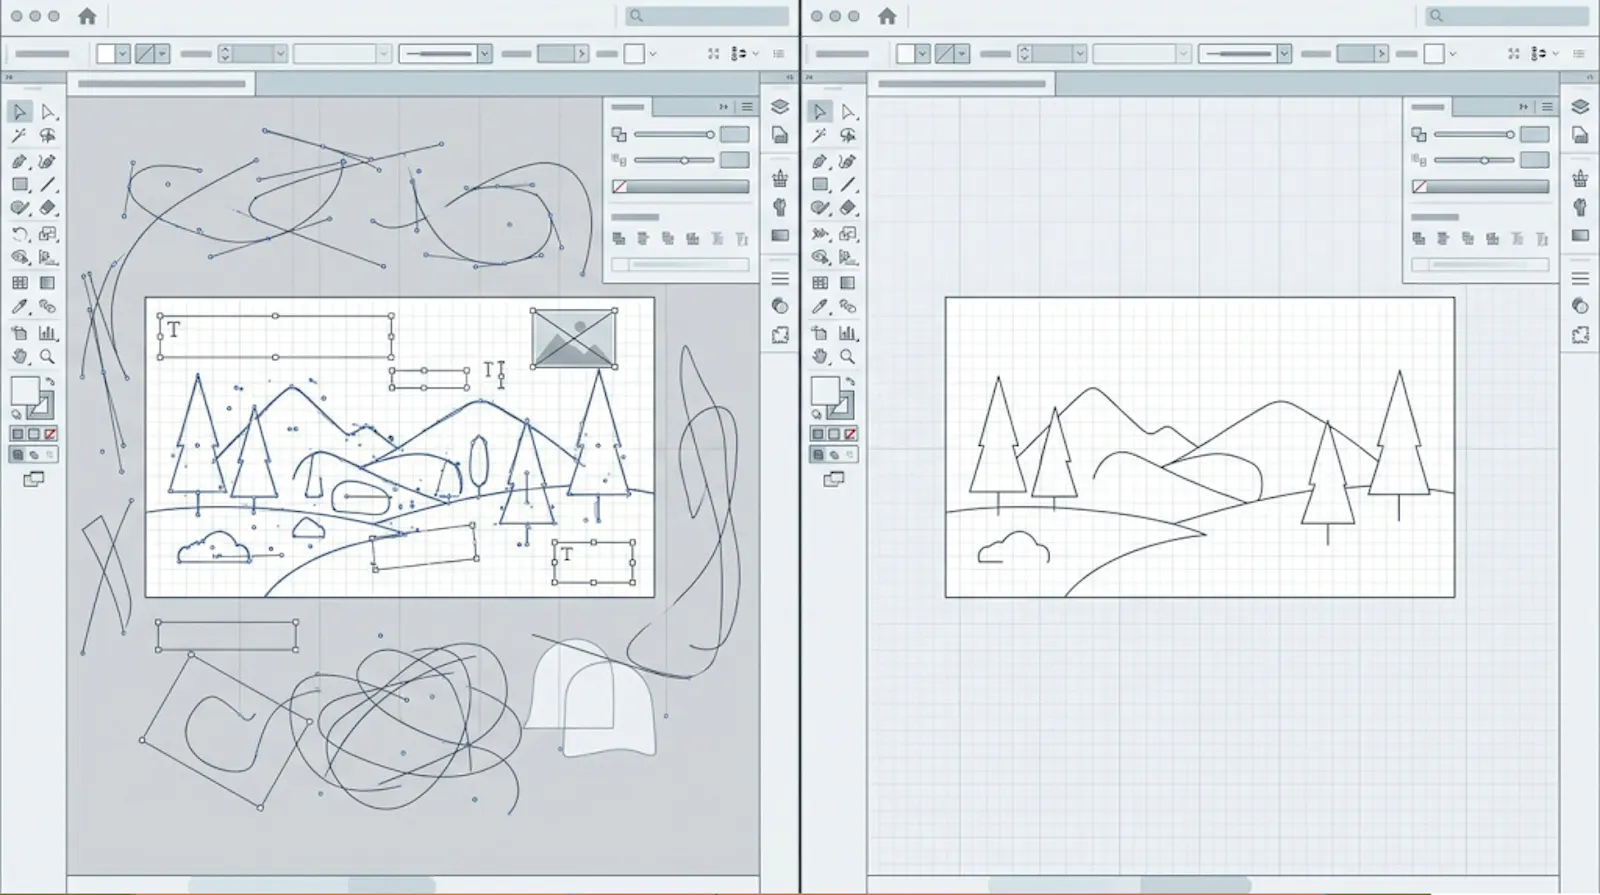
Task: Swap fill and stroke arrow in left window
Action: point(50,381)
